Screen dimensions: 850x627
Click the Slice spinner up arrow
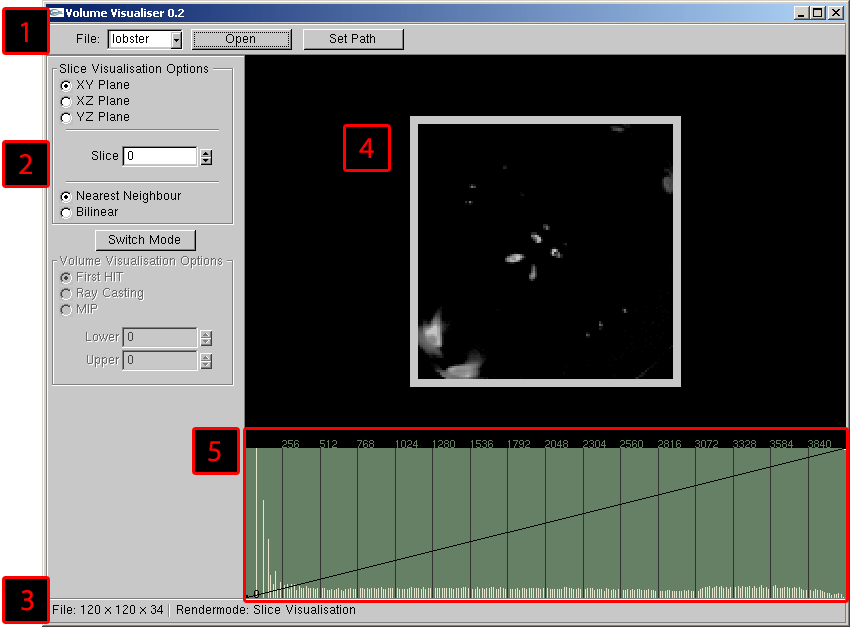tap(206, 152)
